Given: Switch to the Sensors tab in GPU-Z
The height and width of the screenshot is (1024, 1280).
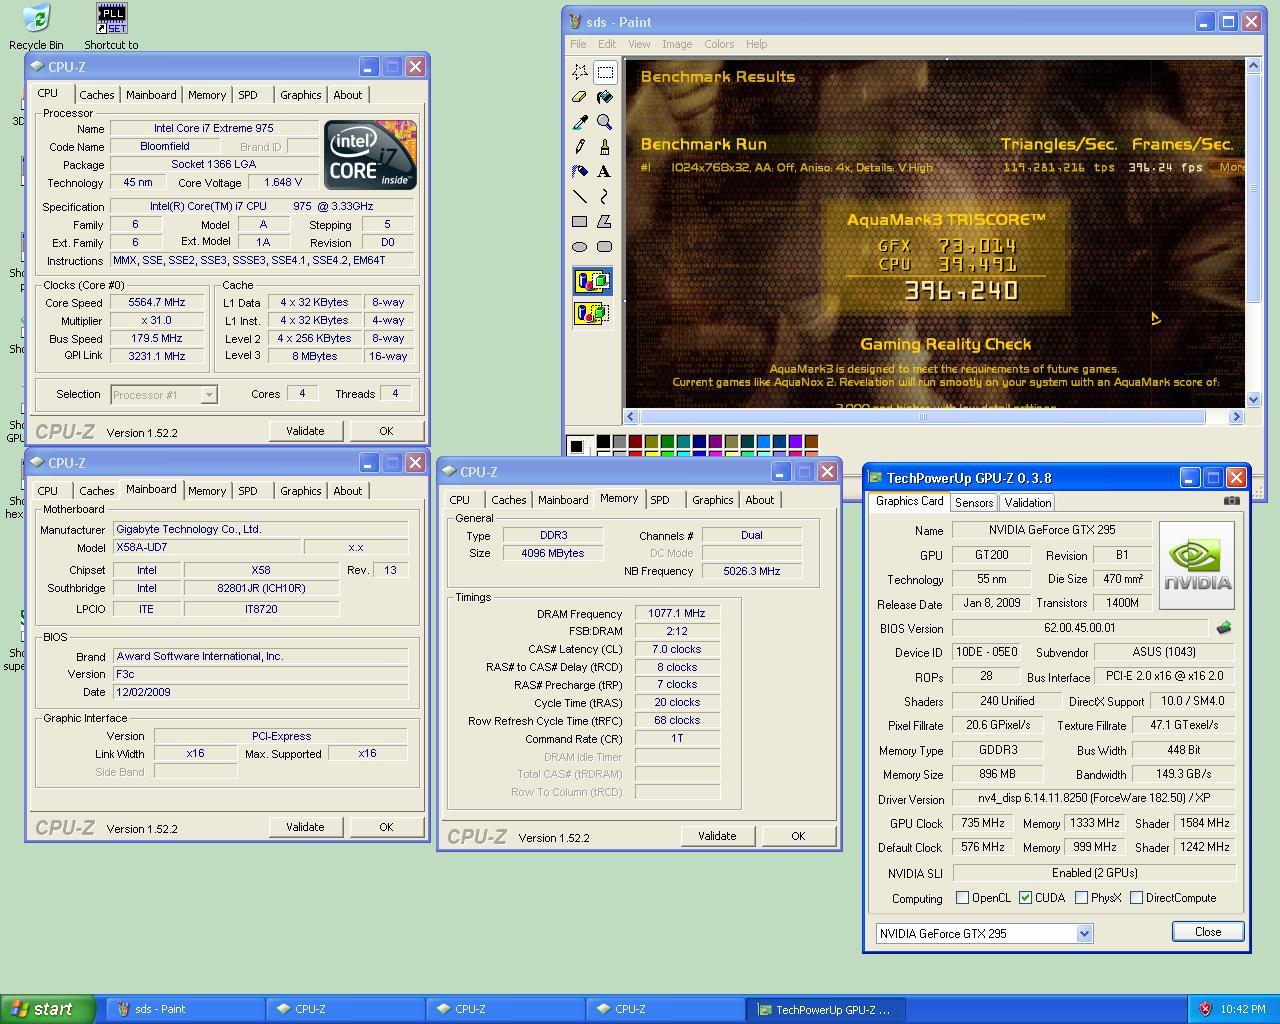Looking at the screenshot, I should (x=973, y=503).
